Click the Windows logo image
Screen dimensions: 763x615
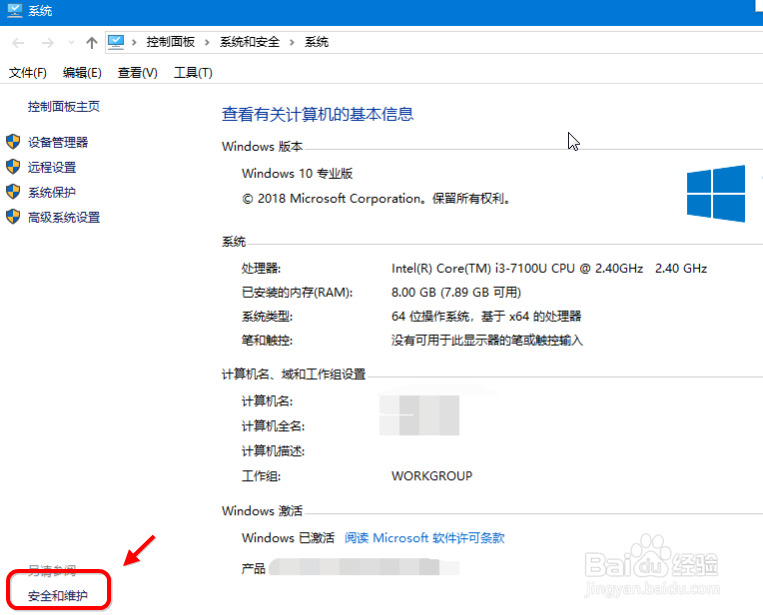click(716, 194)
